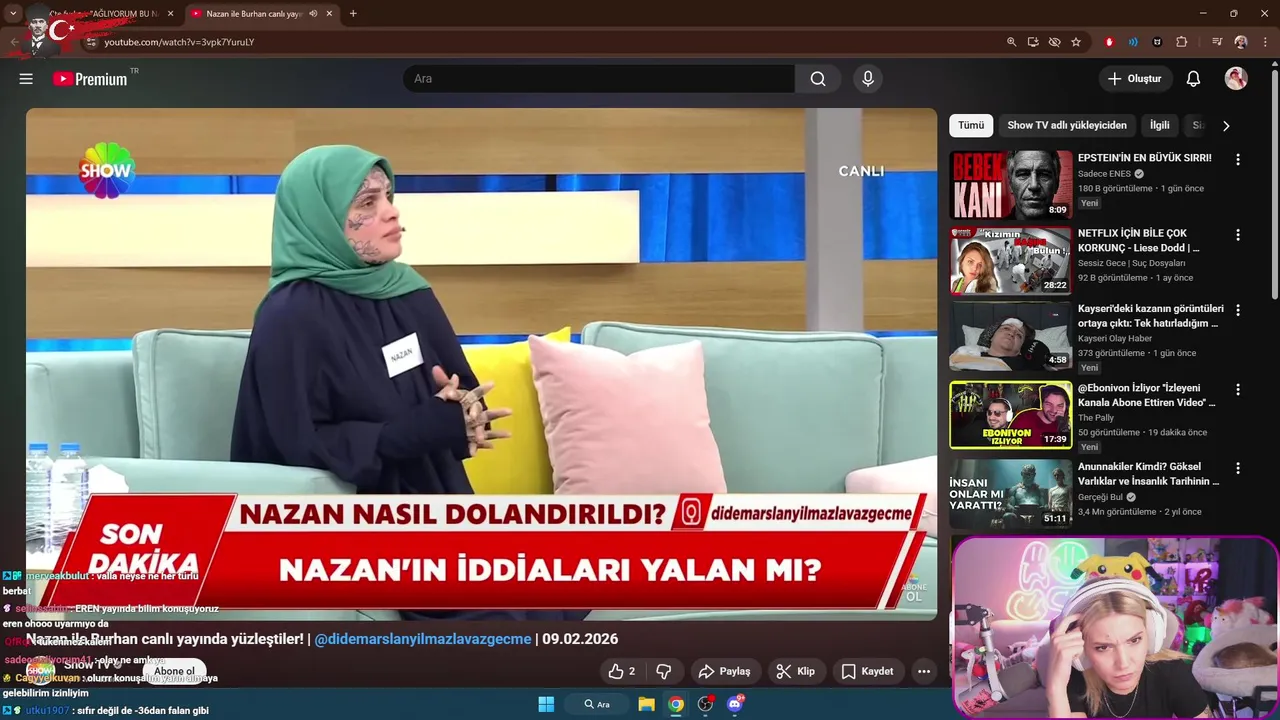Visit the Sadece ENES channel
Image resolution: width=1280 pixels, height=720 pixels.
pos(1106,174)
